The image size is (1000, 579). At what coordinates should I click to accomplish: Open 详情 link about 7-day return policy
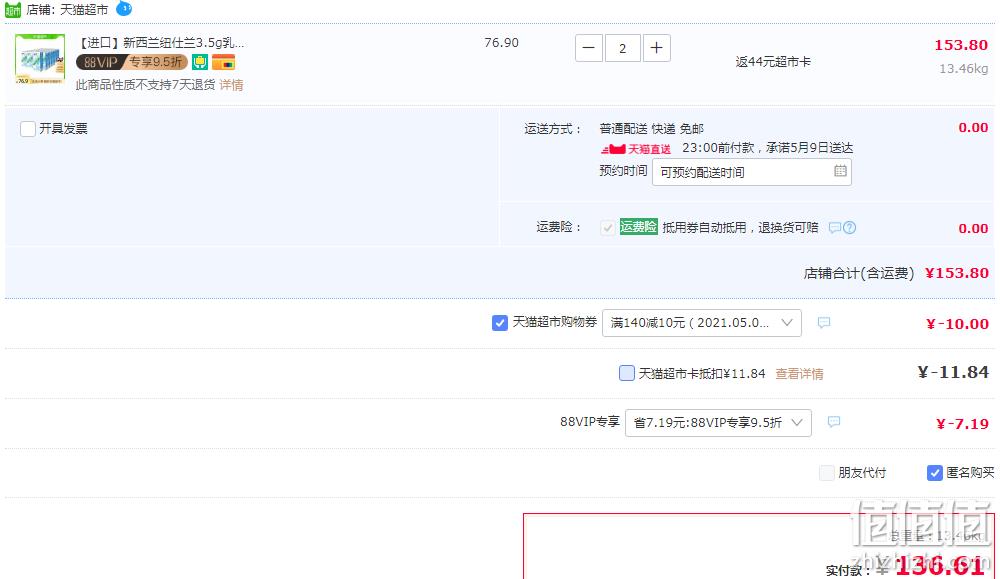[x=232, y=85]
